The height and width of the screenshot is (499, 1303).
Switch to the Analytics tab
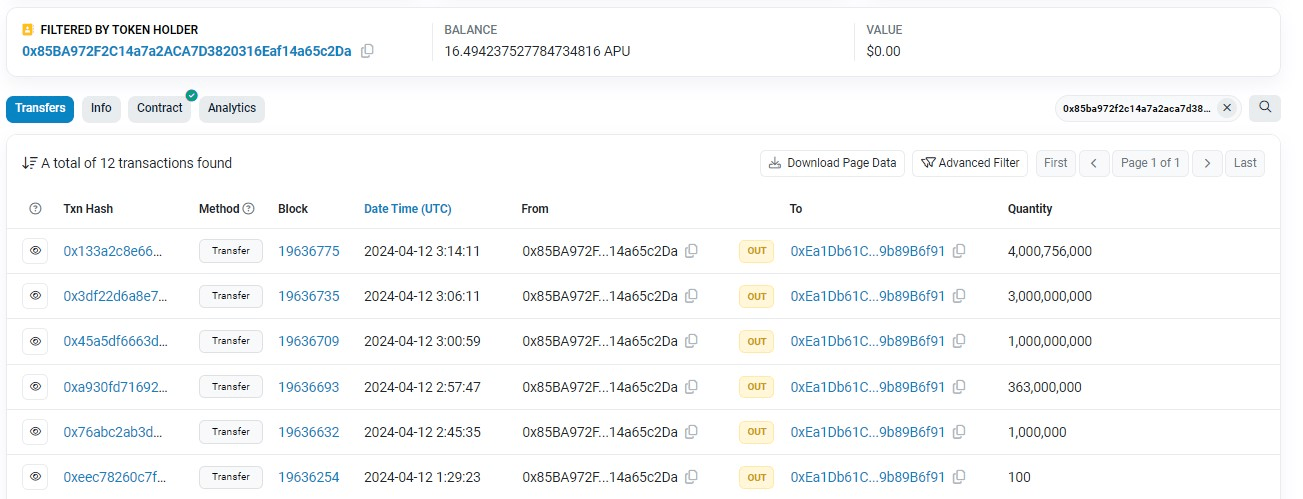[x=231, y=108]
